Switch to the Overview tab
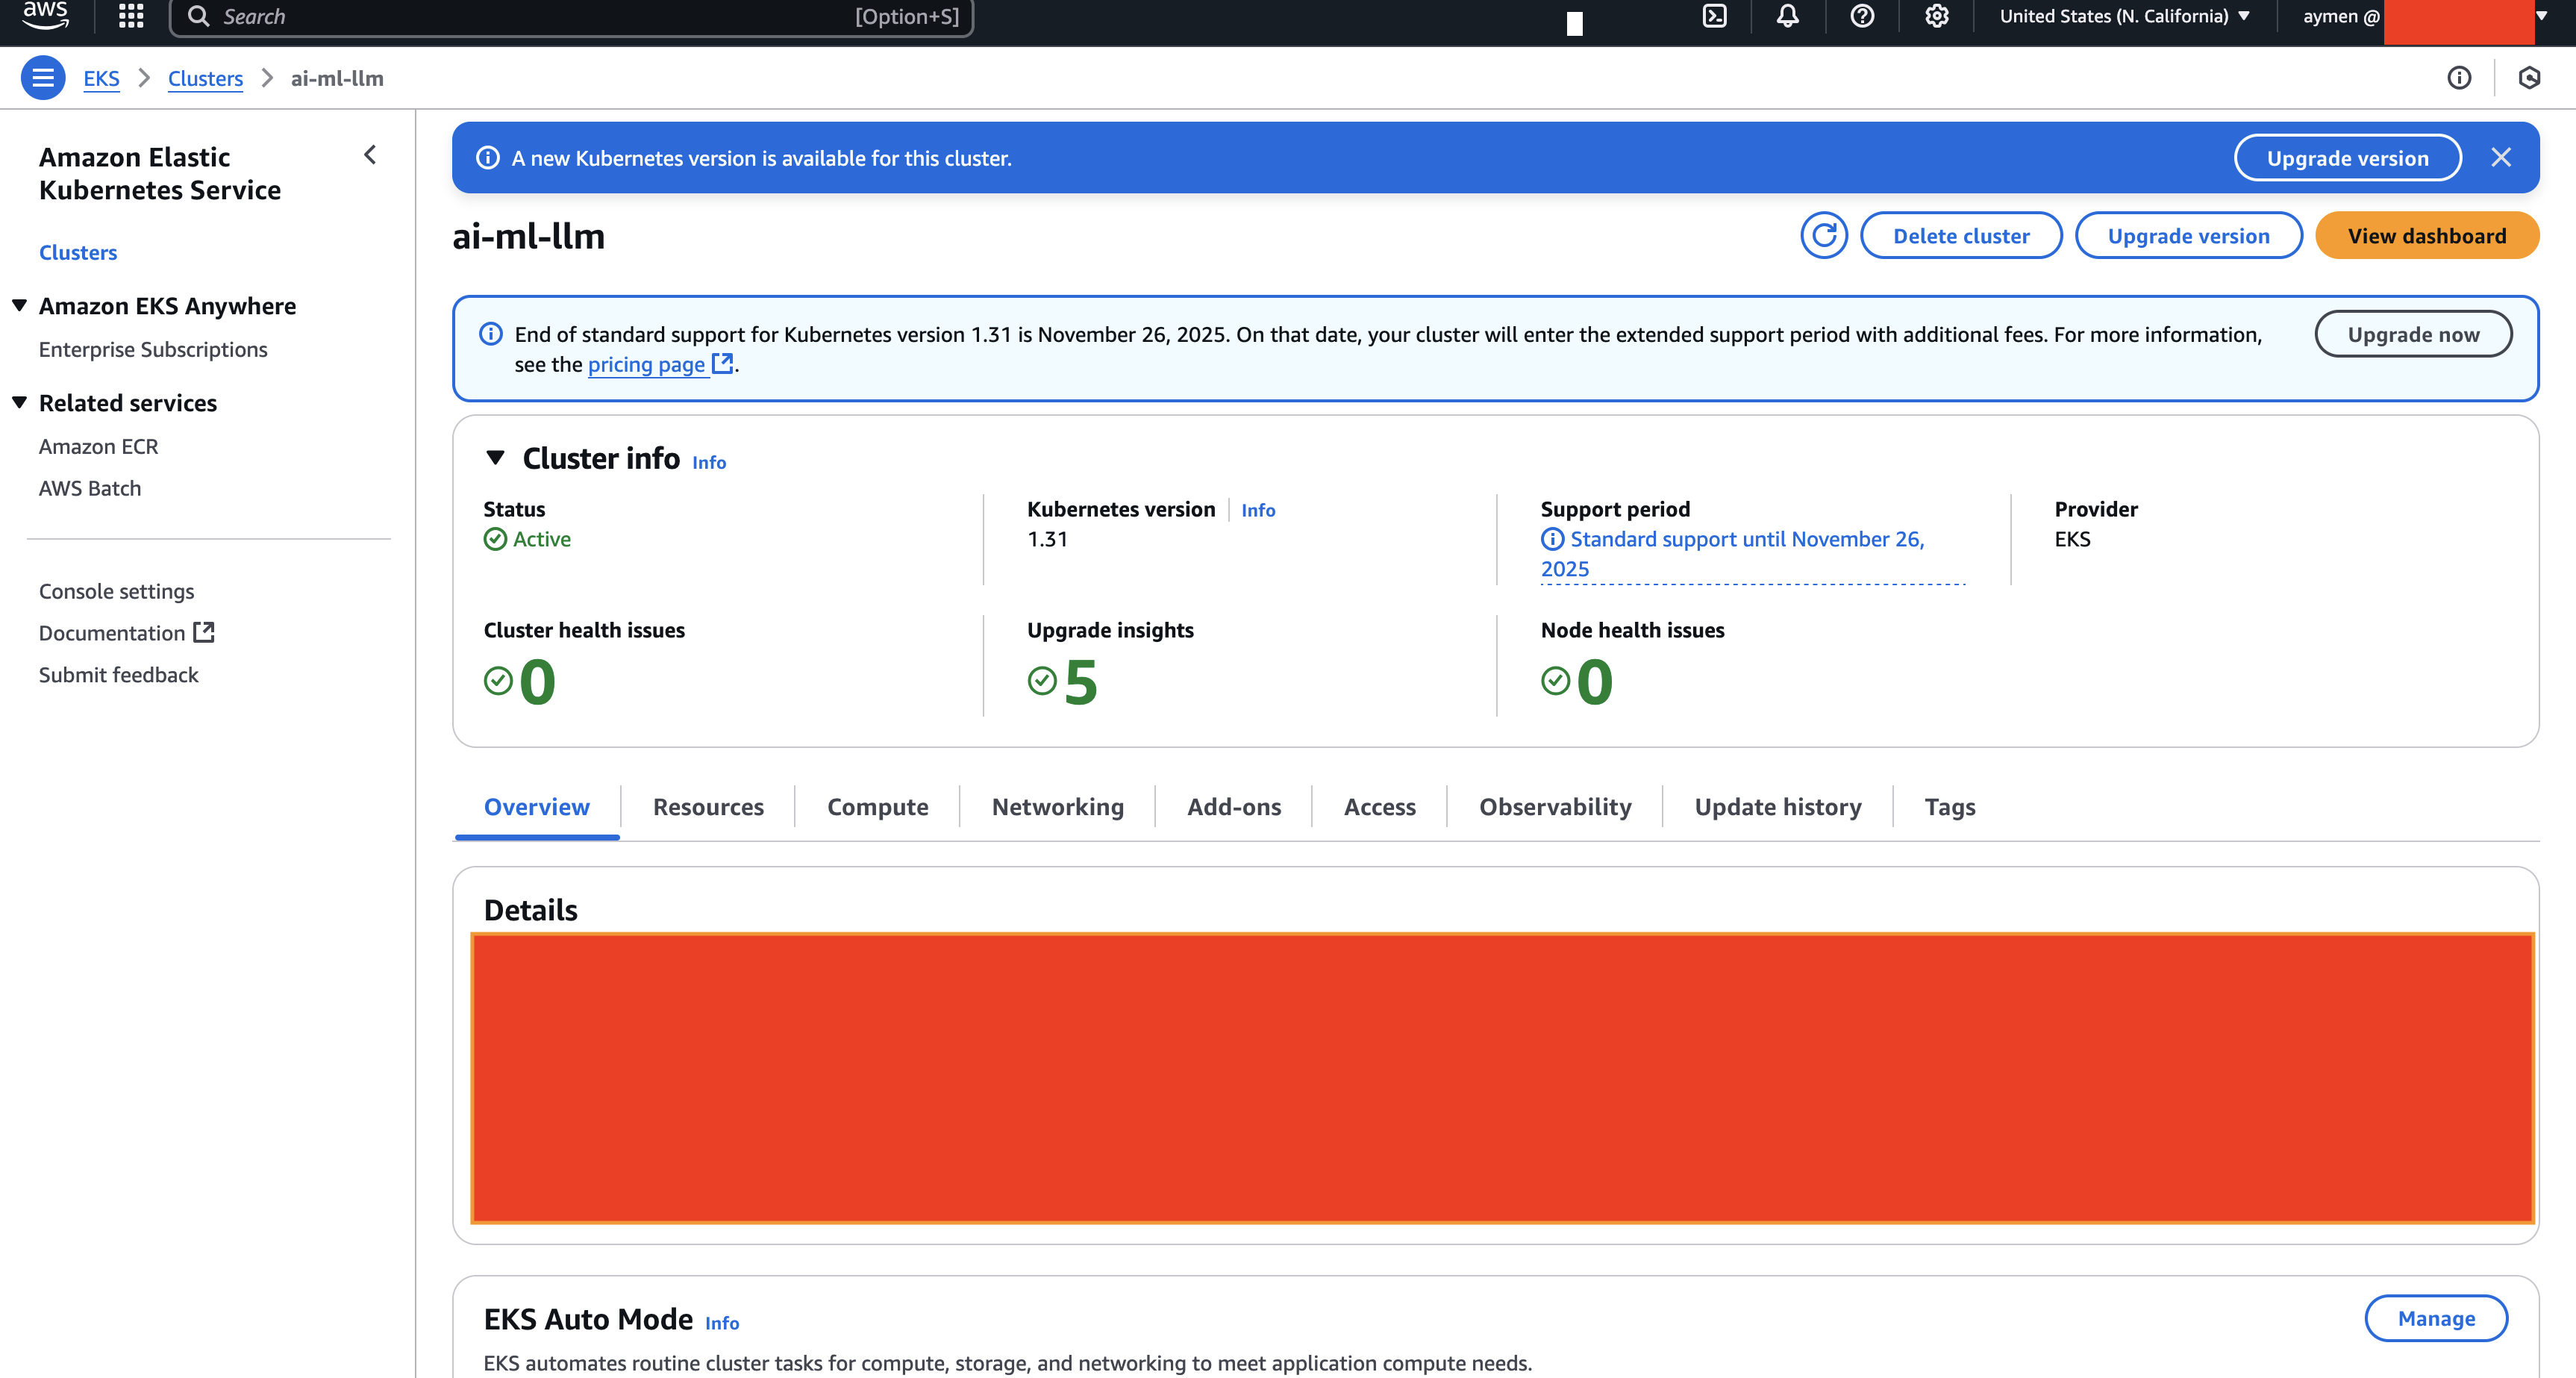Viewport: 2576px width, 1378px height. click(x=537, y=807)
